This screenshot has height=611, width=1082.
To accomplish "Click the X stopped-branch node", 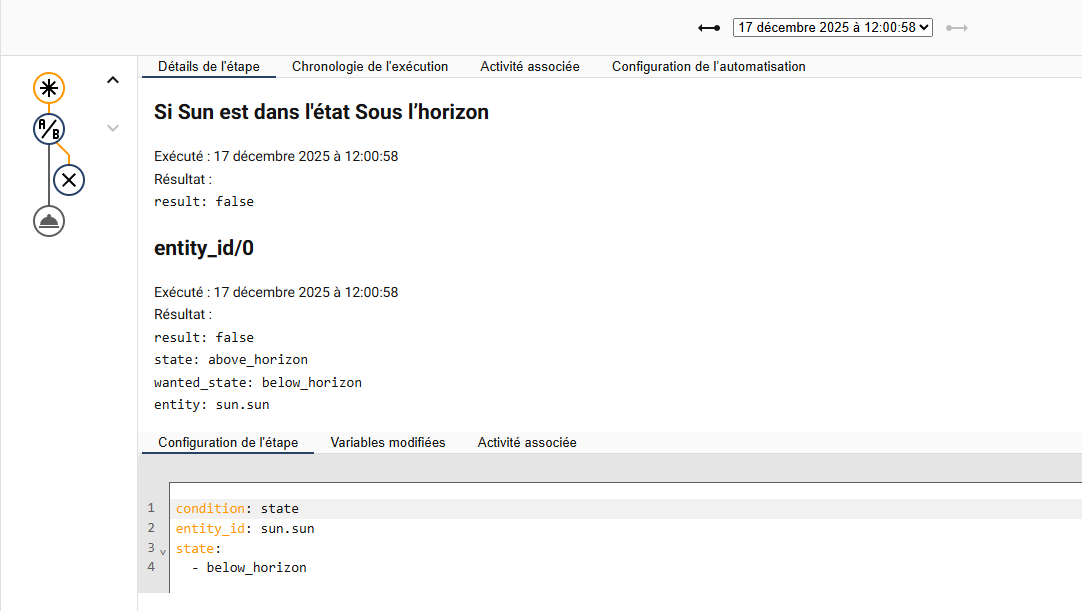I will coord(69,180).
